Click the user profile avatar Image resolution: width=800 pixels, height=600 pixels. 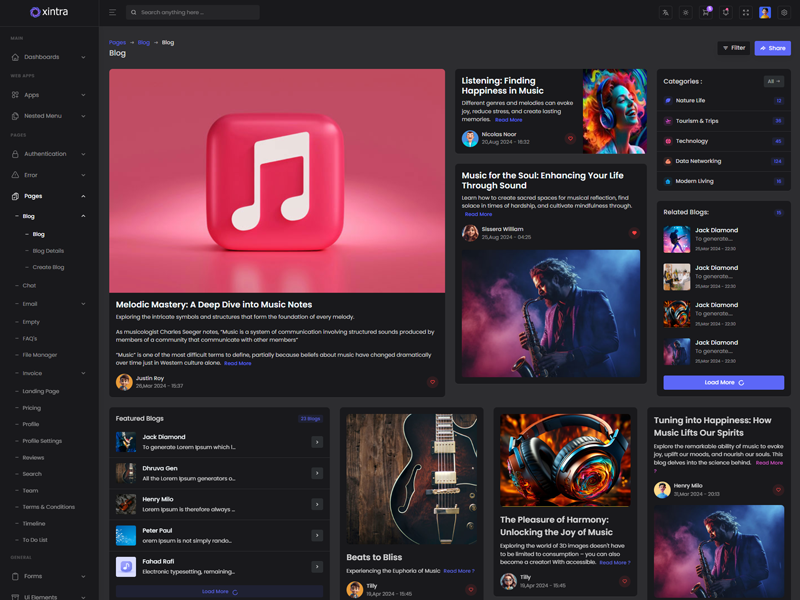pyautogui.click(x=765, y=13)
